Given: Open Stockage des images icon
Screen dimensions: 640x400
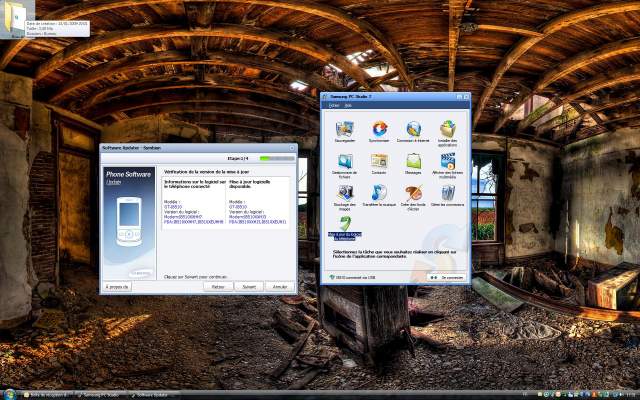Looking at the screenshot, I should click(345, 192).
